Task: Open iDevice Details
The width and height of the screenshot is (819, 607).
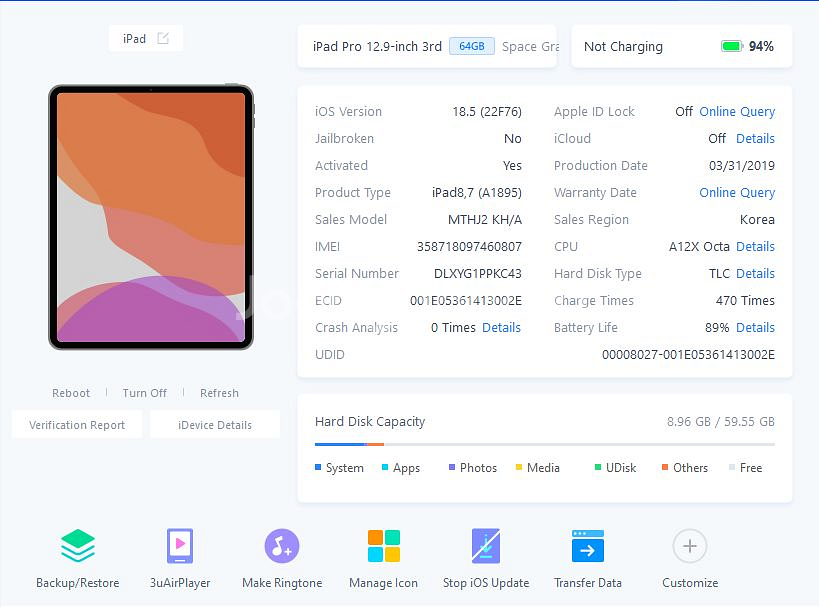Action: [x=215, y=425]
